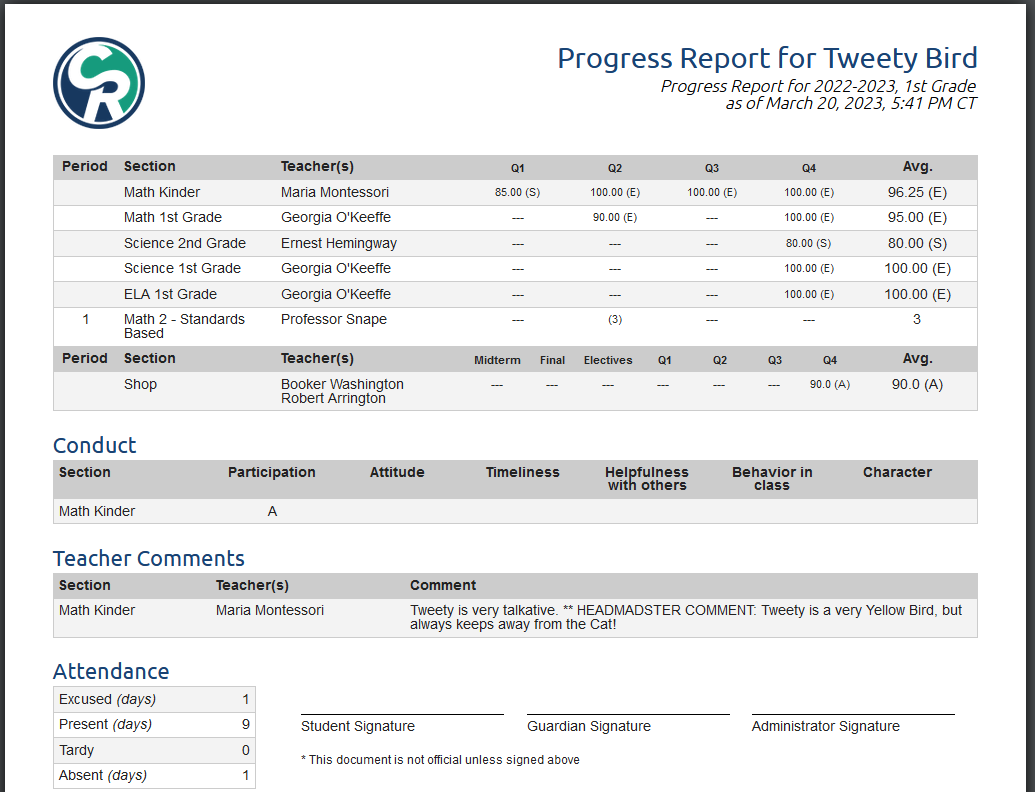This screenshot has width=1035, height=792.
Task: Click the Shop Q4 grade 90.0 (A)
Action: point(829,384)
